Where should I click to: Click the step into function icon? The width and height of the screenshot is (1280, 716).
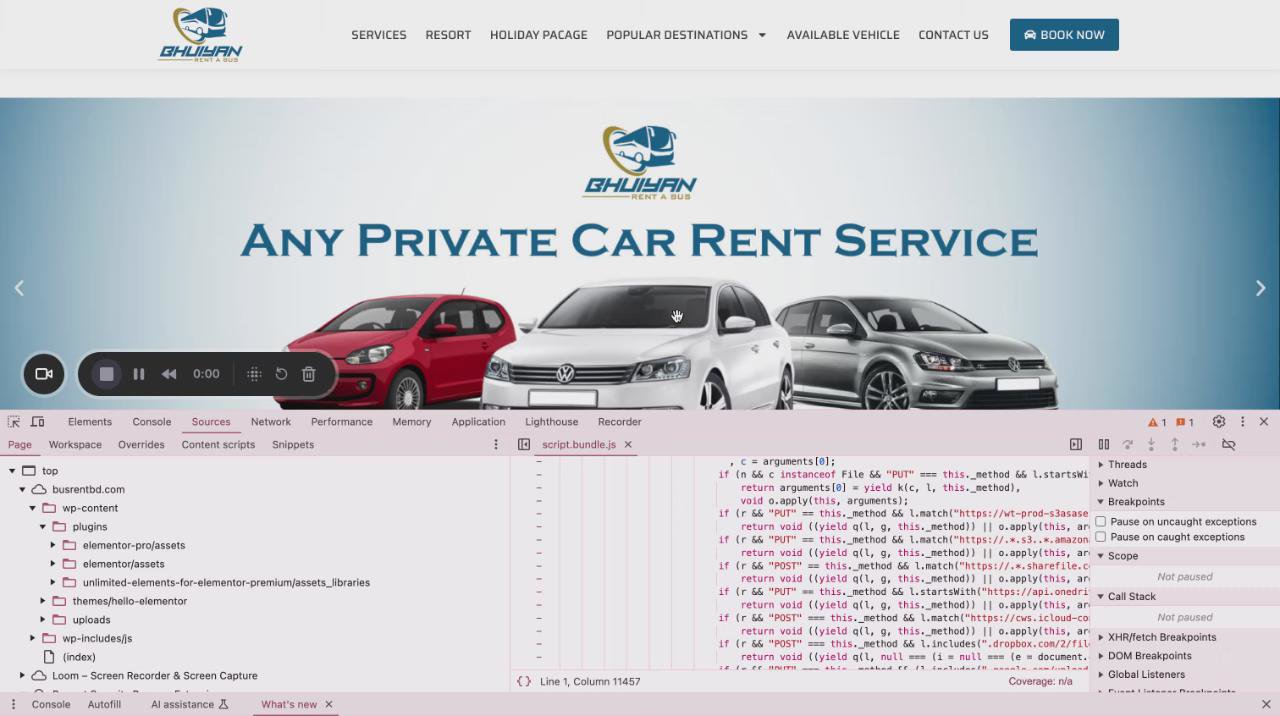coord(1151,445)
